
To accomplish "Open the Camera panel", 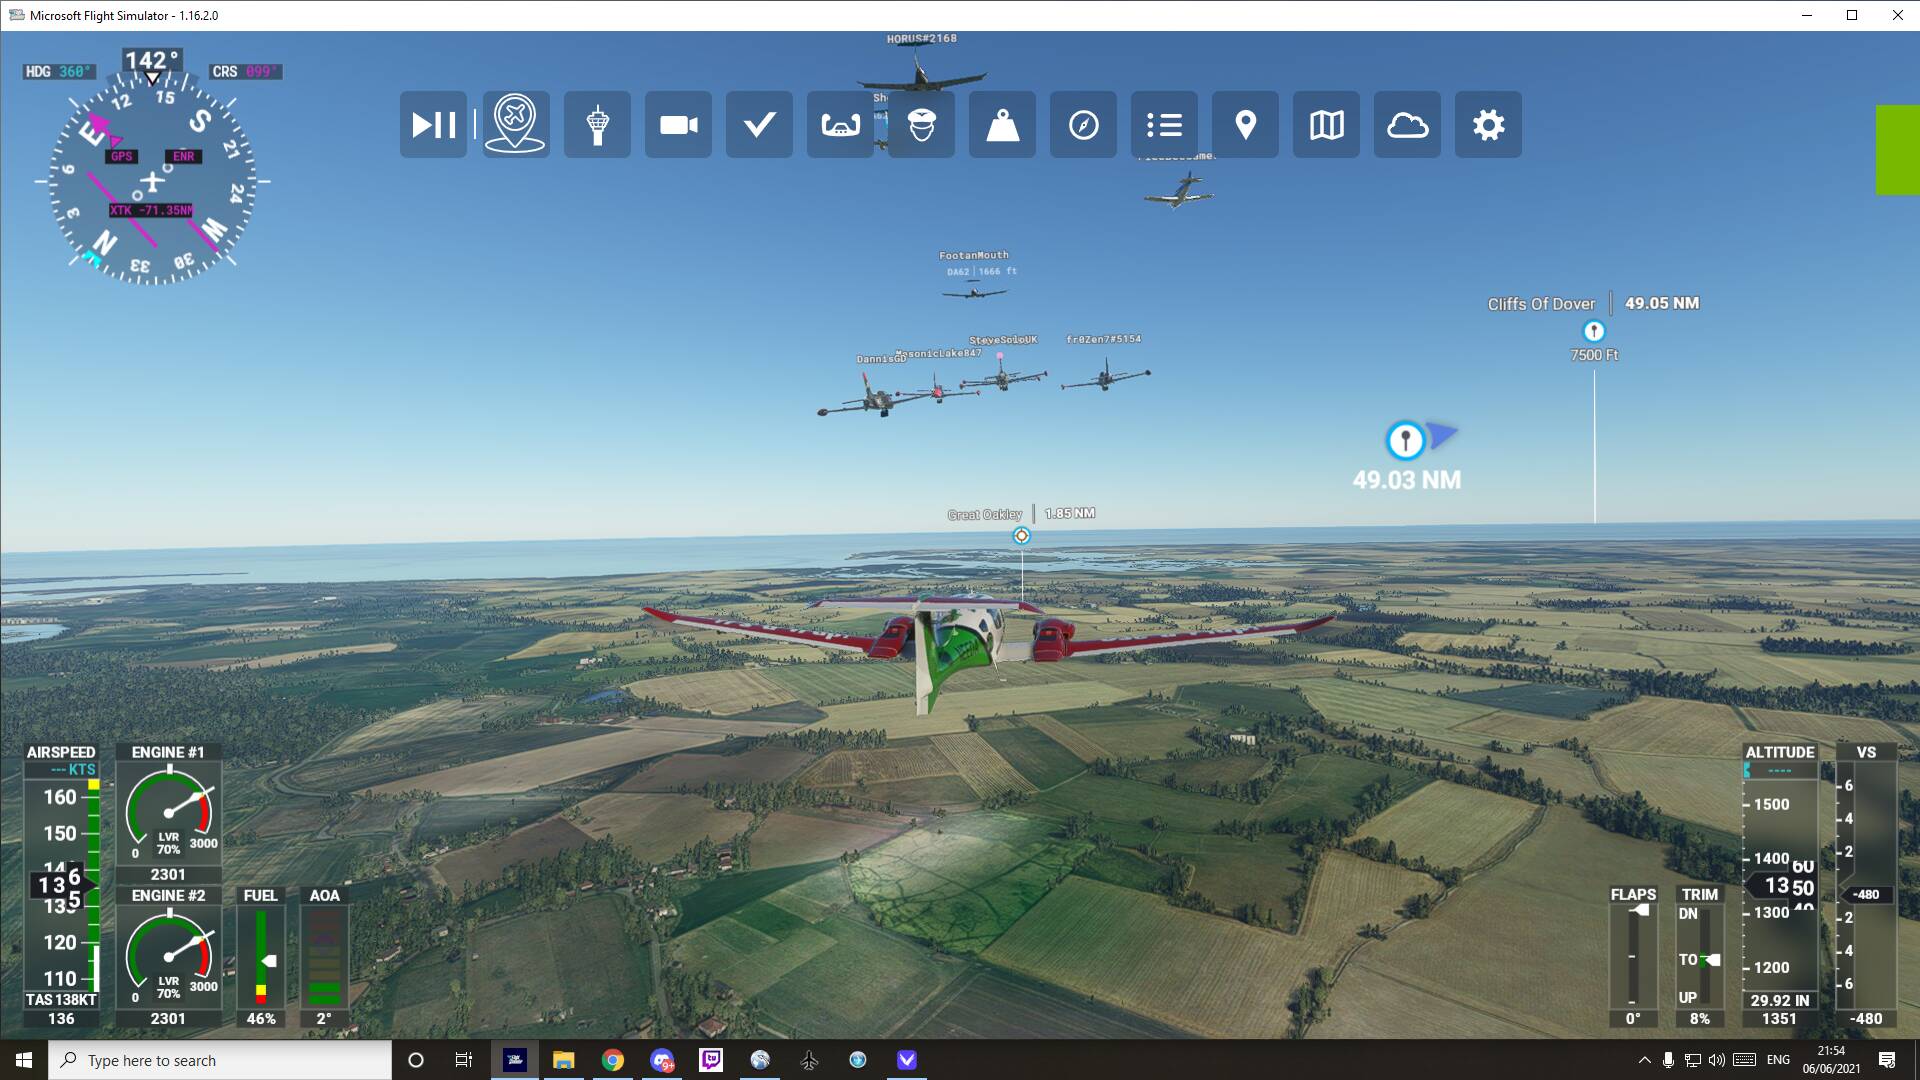I will (678, 125).
